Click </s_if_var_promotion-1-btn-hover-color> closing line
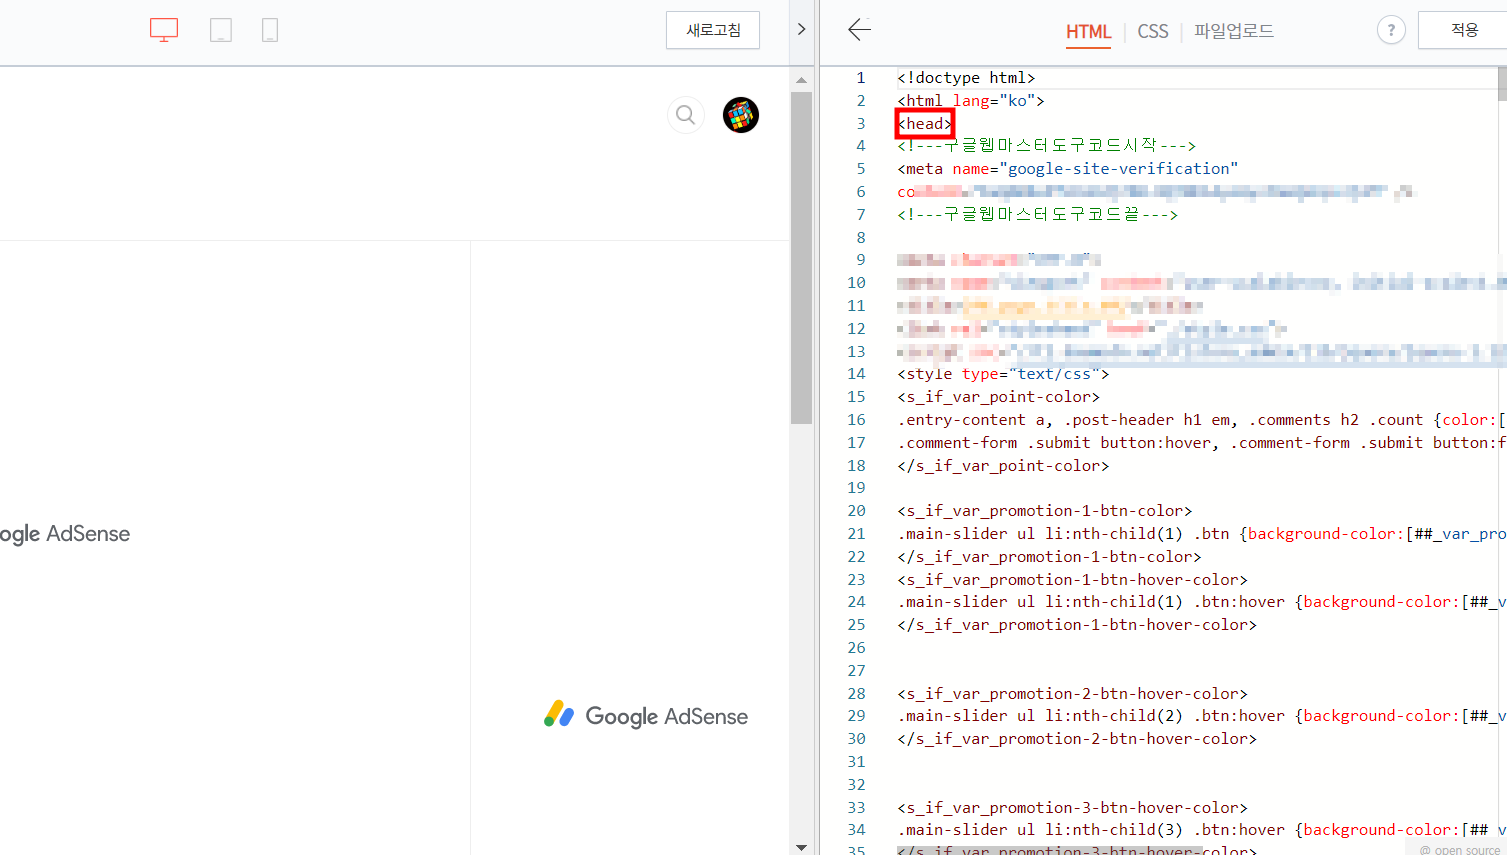The image size is (1507, 855). [x=1077, y=625]
